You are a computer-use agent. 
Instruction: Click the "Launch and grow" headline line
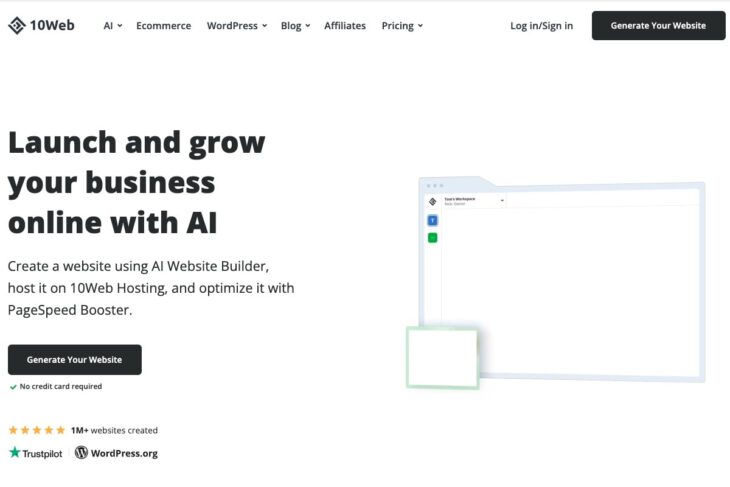(136, 142)
